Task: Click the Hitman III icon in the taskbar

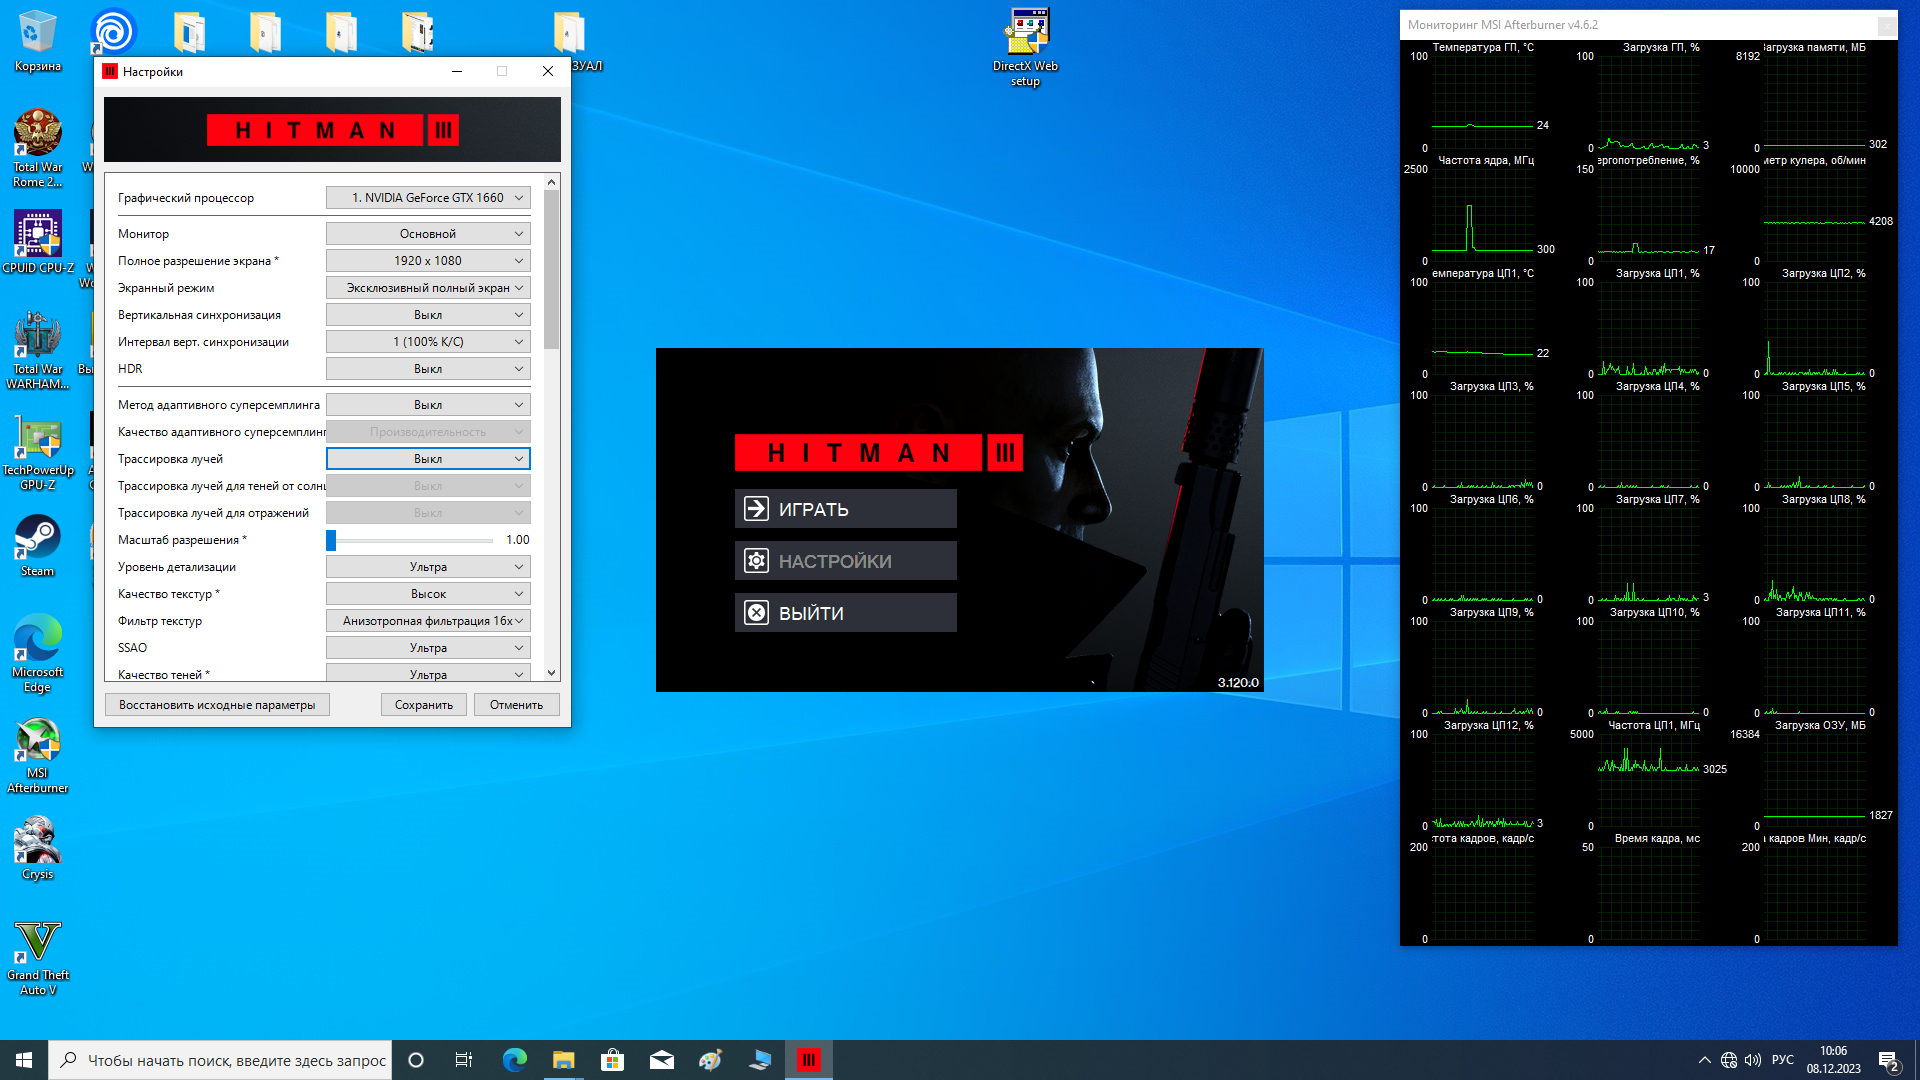Action: [x=809, y=1060]
